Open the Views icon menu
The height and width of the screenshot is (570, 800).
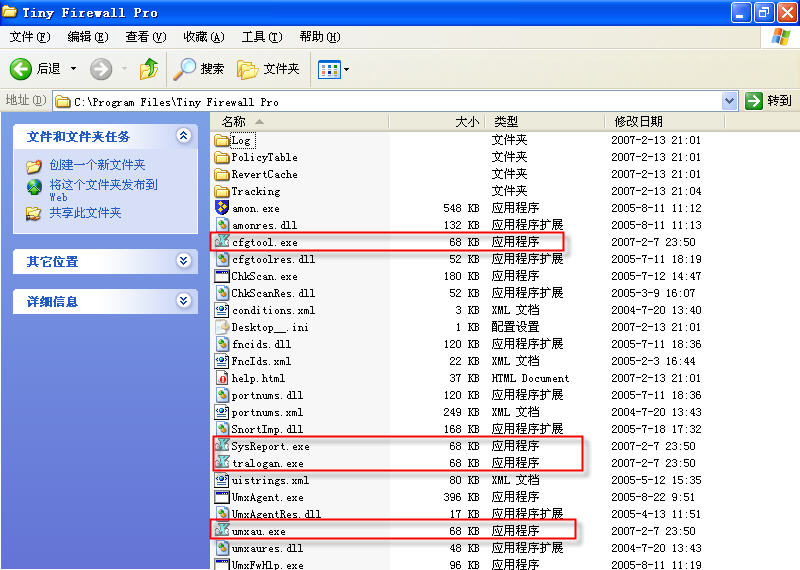click(329, 69)
